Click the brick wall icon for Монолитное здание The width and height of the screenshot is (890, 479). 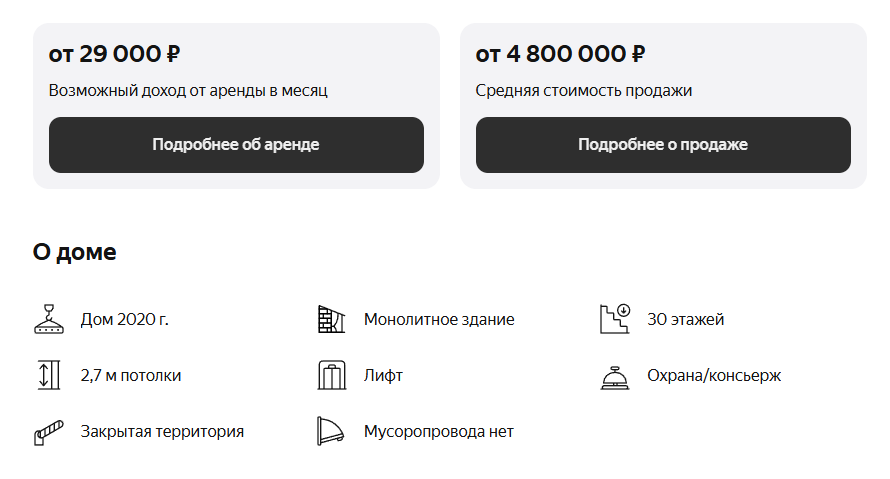[x=331, y=319]
